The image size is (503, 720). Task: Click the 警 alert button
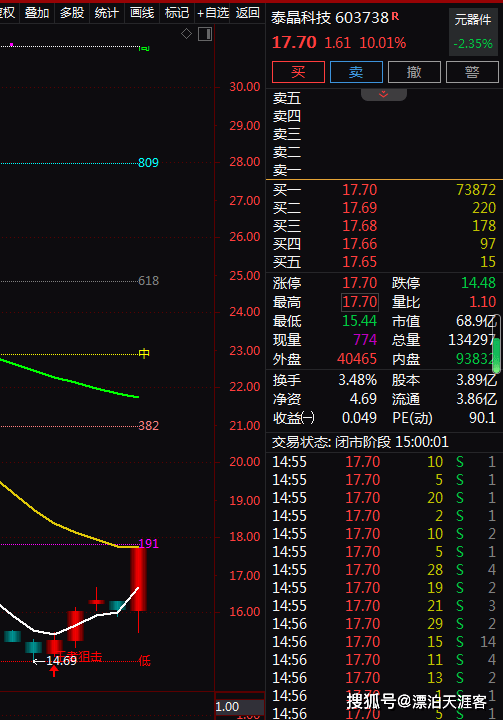tap(472, 72)
